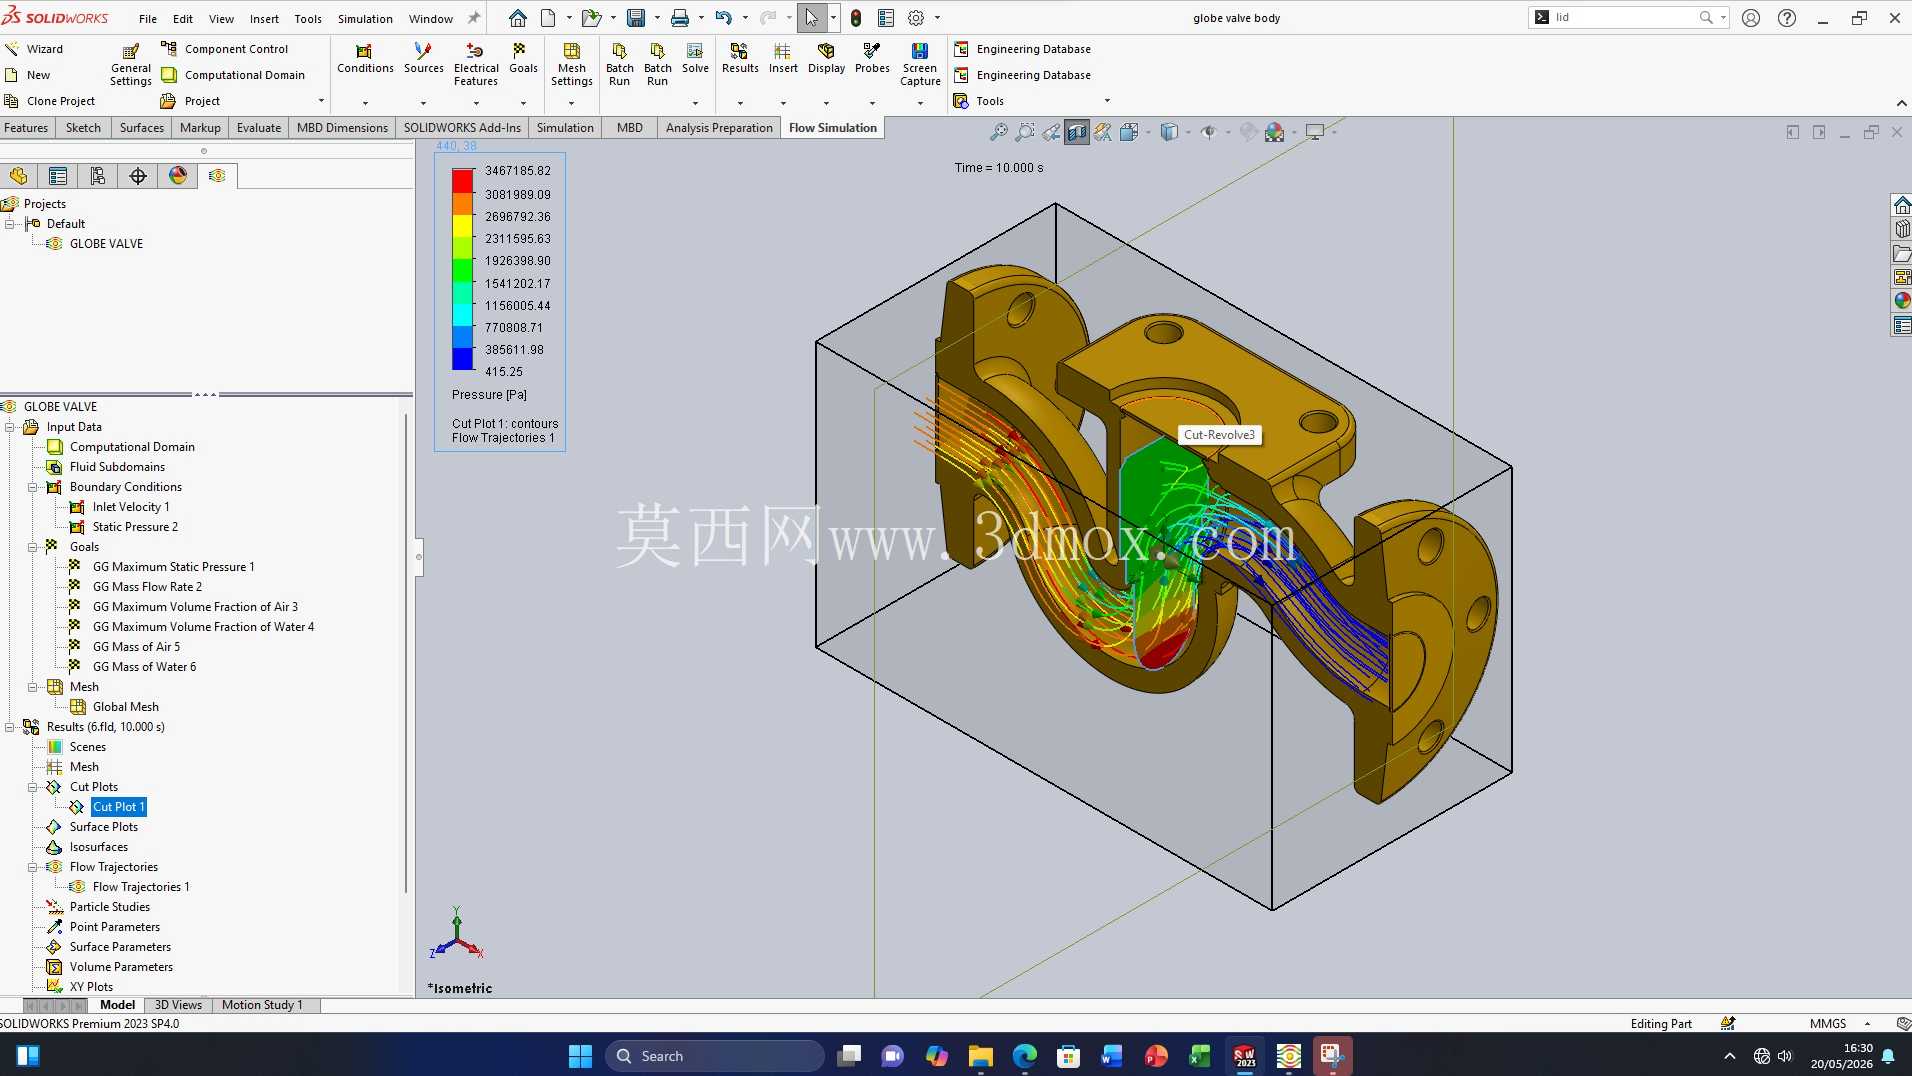The image size is (1912, 1076).
Task: Open the Home icon in title toolbar
Action: (517, 18)
